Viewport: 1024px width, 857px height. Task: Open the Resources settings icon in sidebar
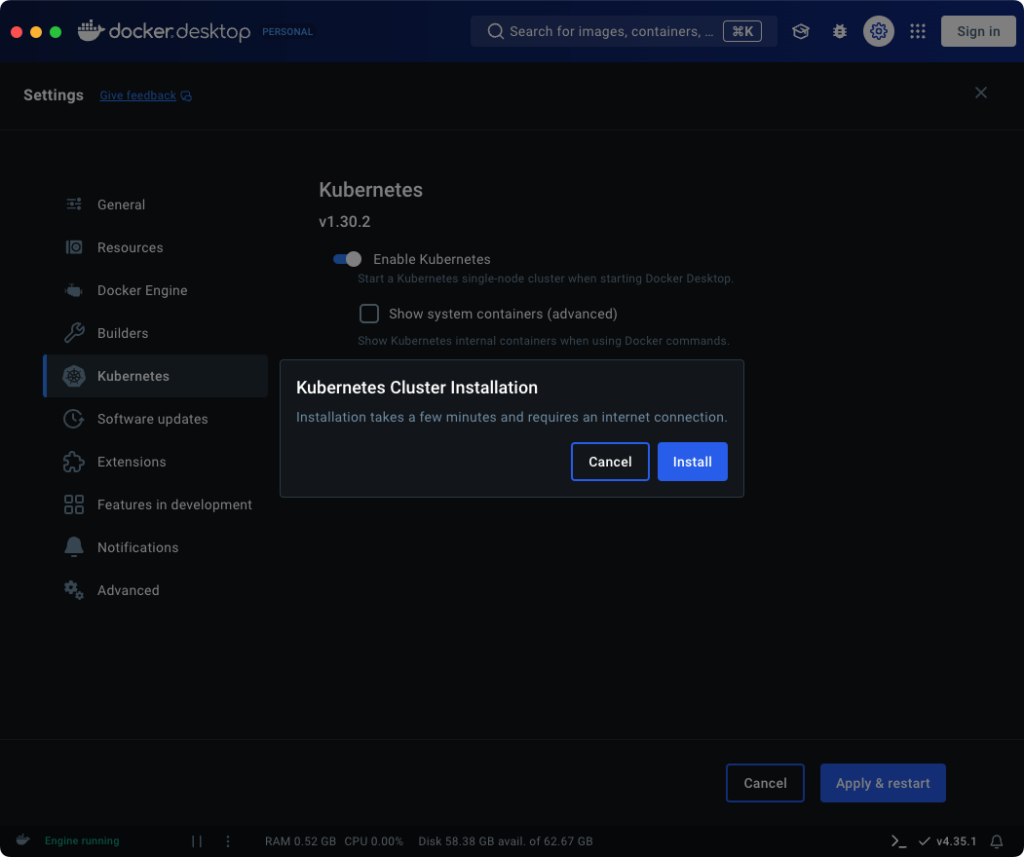point(73,247)
